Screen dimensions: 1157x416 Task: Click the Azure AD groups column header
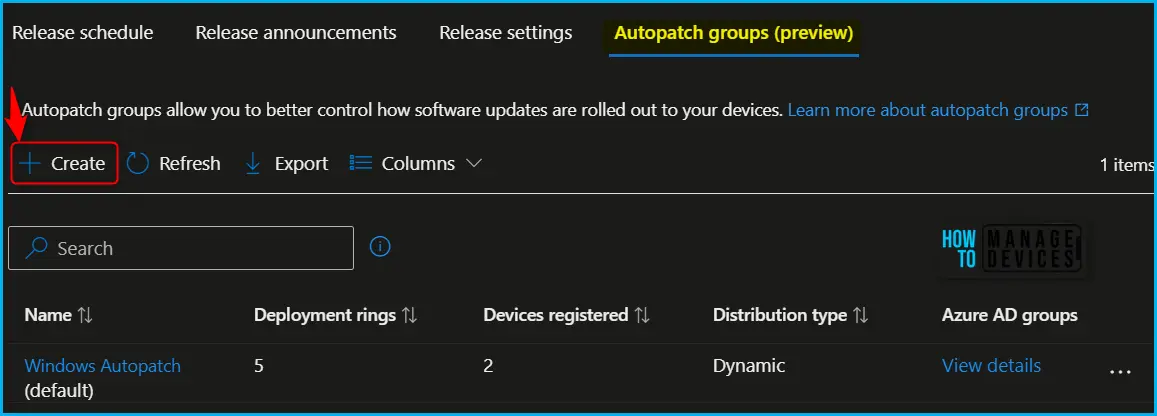click(1009, 315)
